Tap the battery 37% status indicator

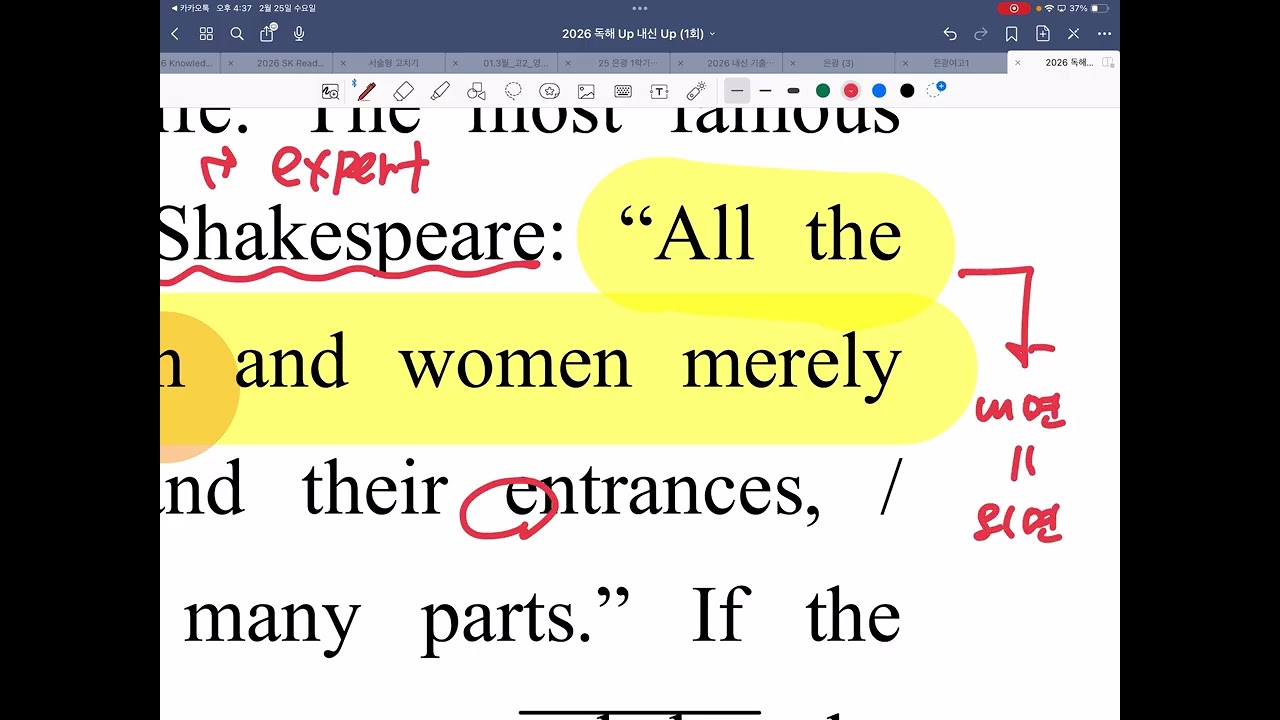pyautogui.click(x=1088, y=8)
